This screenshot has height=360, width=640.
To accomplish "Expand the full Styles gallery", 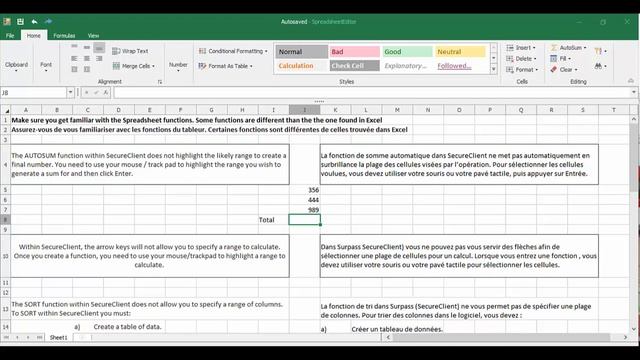I will [x=493, y=69].
